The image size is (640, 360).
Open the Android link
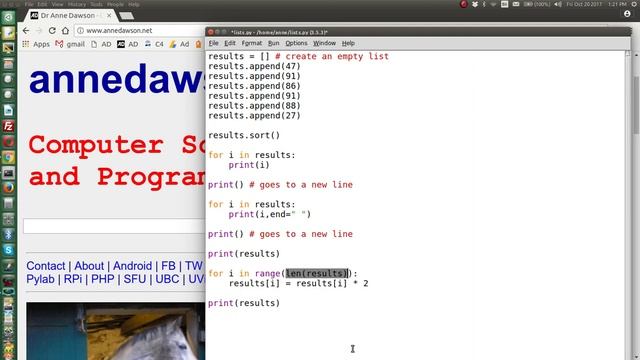click(132, 266)
